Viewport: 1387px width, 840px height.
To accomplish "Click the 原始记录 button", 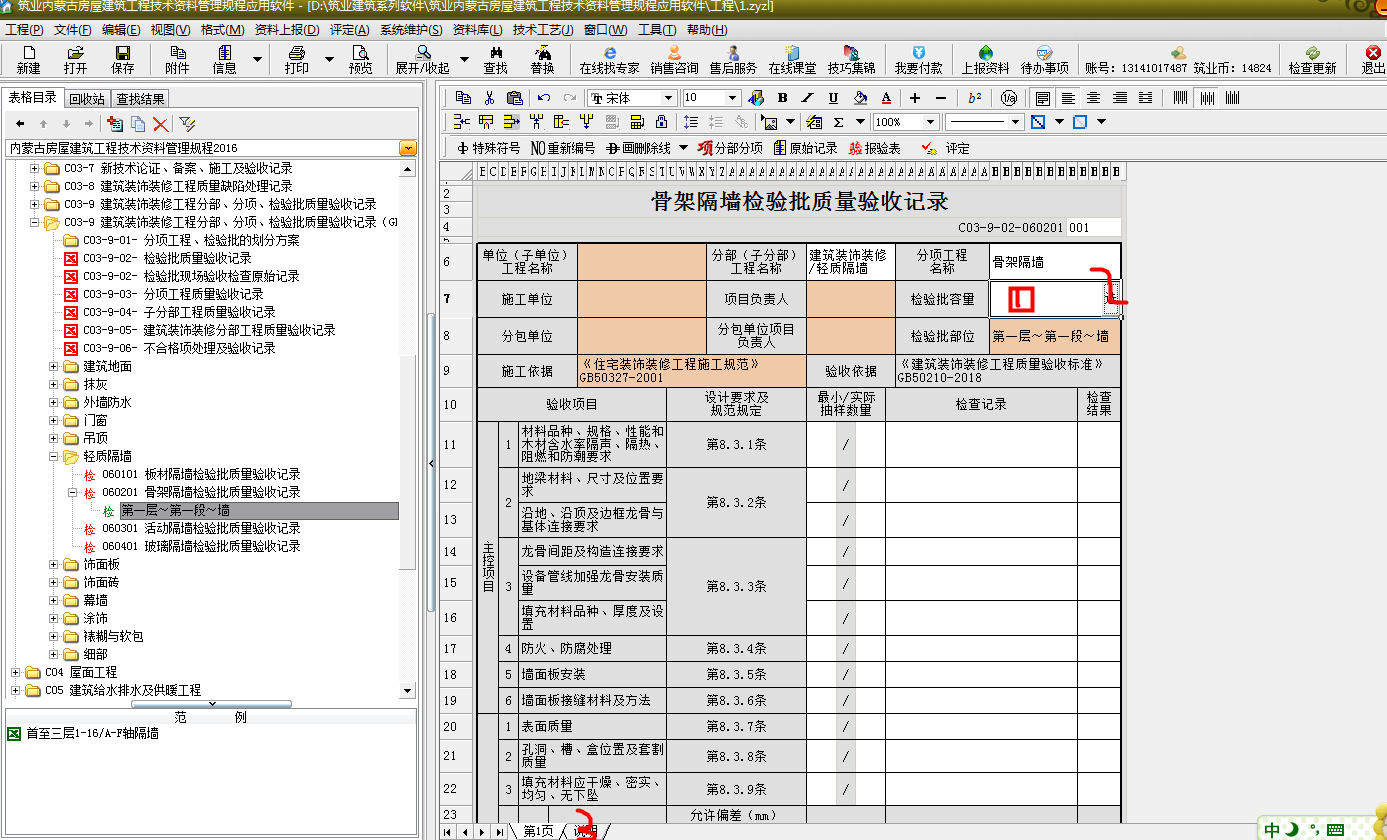I will click(806, 148).
